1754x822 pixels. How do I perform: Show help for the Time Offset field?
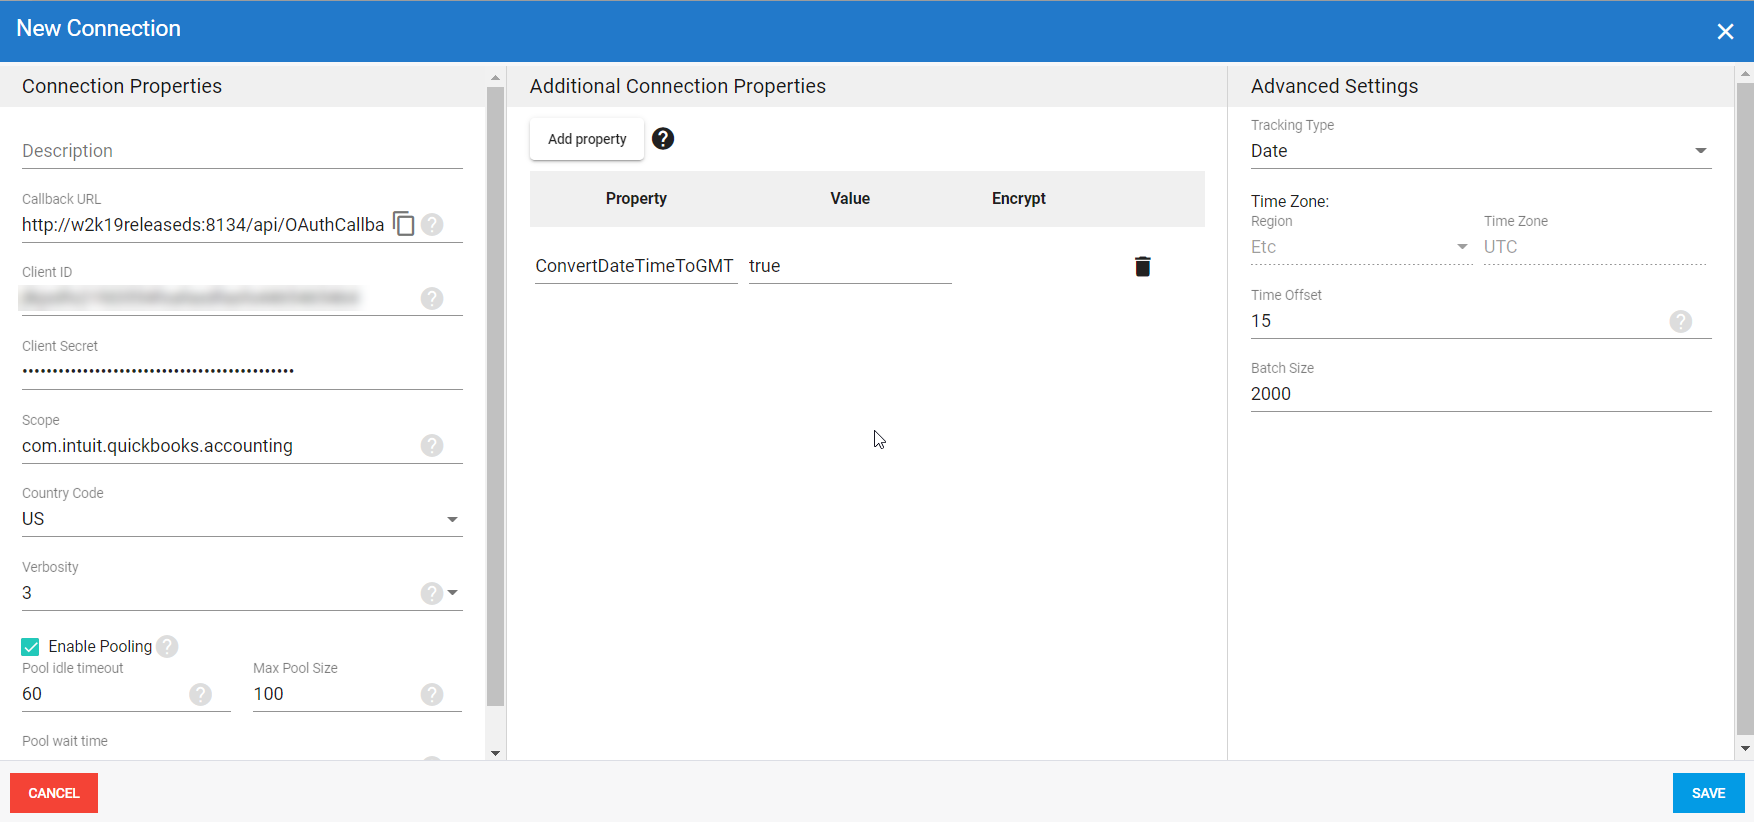[1681, 321]
